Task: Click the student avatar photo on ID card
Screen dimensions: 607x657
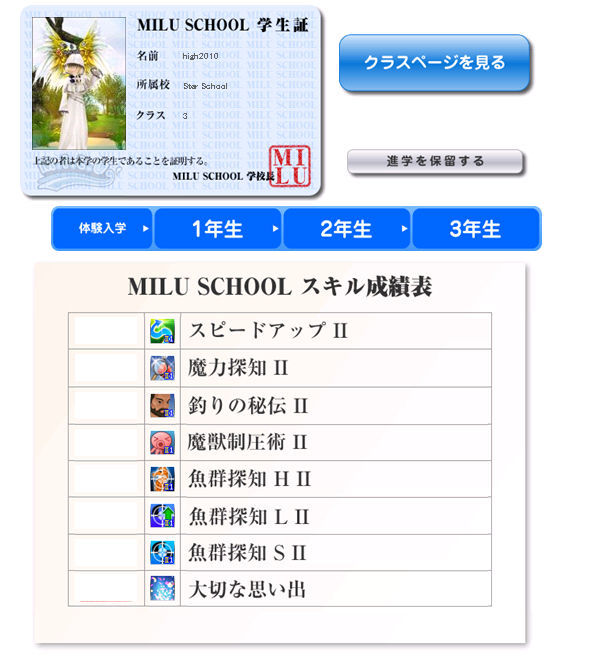Action: tap(79, 84)
